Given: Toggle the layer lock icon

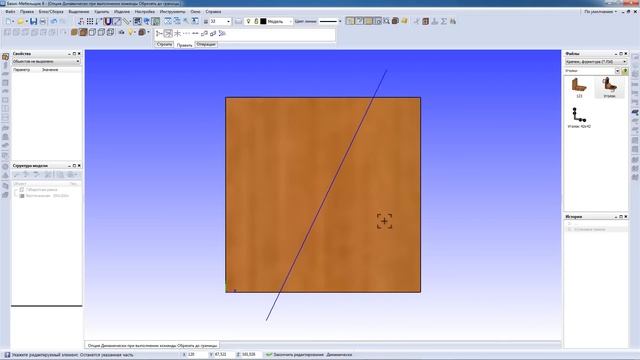Looking at the screenshot, I should click(256, 21).
